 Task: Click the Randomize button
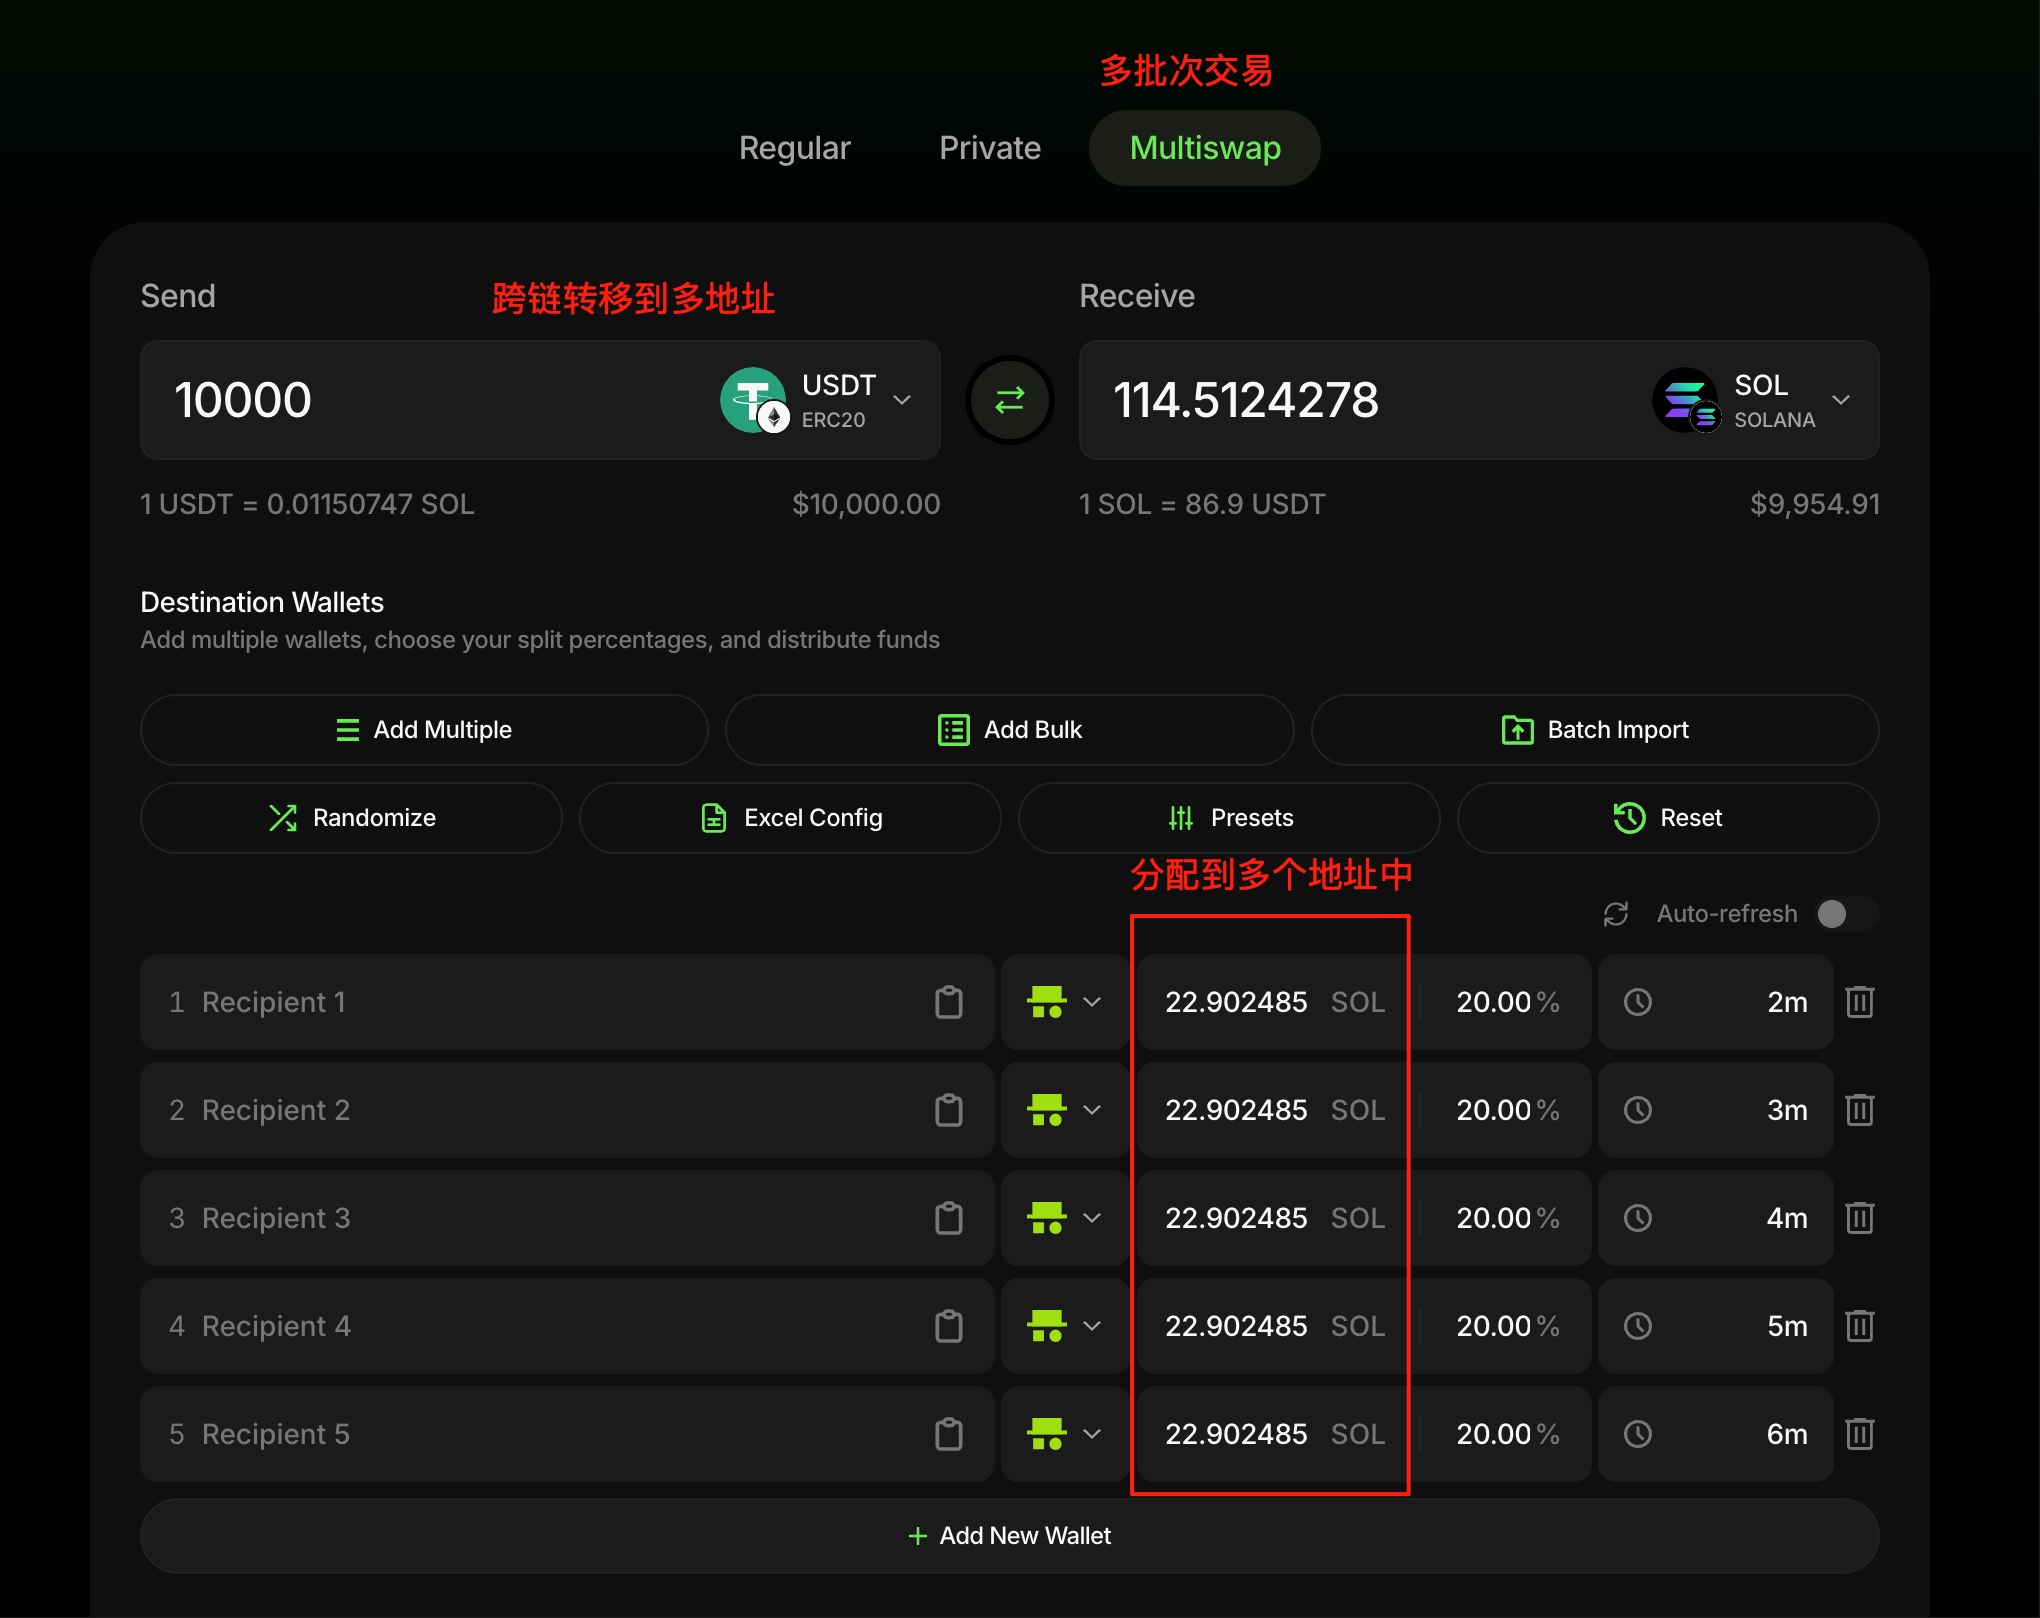(351, 818)
